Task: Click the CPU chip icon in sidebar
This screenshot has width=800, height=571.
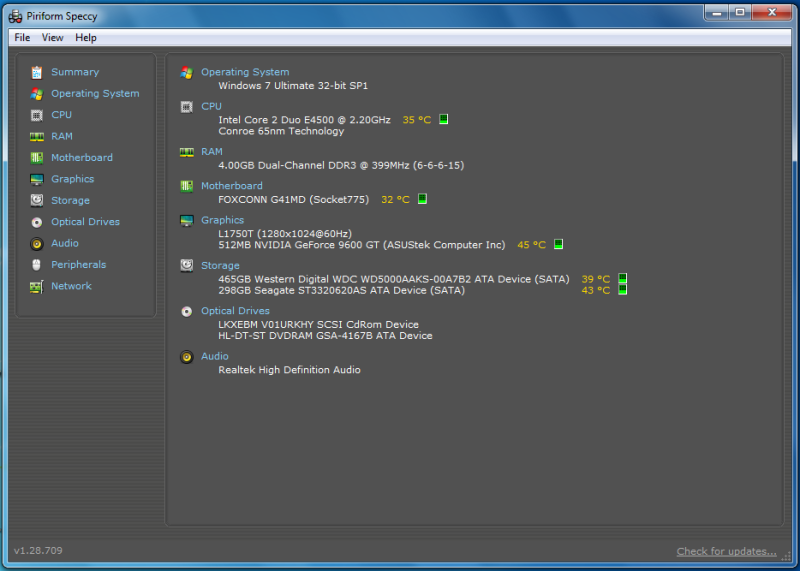Action: pyautogui.click(x=36, y=115)
